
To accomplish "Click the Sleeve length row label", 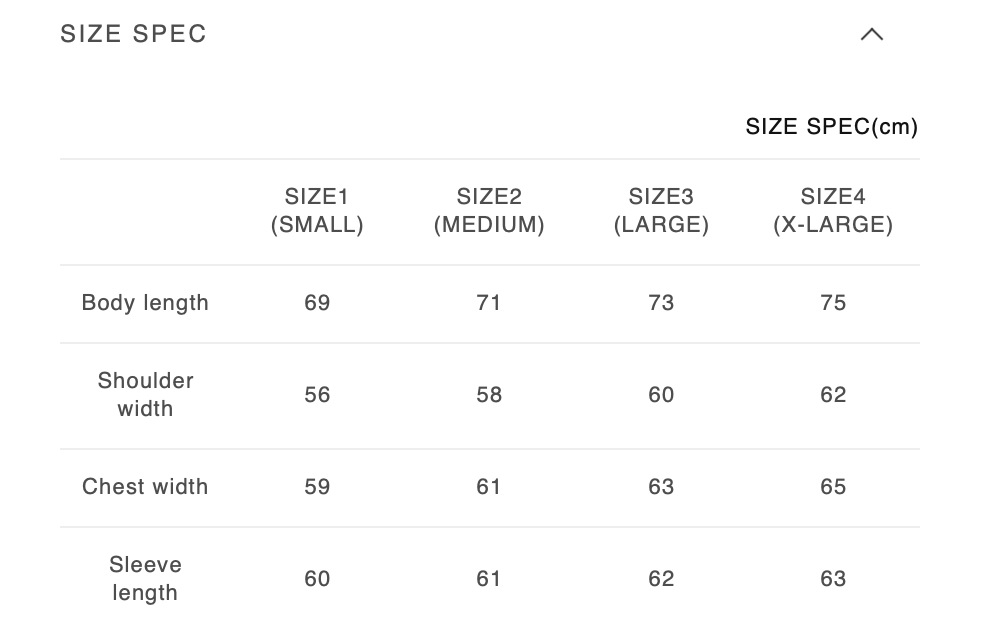I will tap(145, 579).
